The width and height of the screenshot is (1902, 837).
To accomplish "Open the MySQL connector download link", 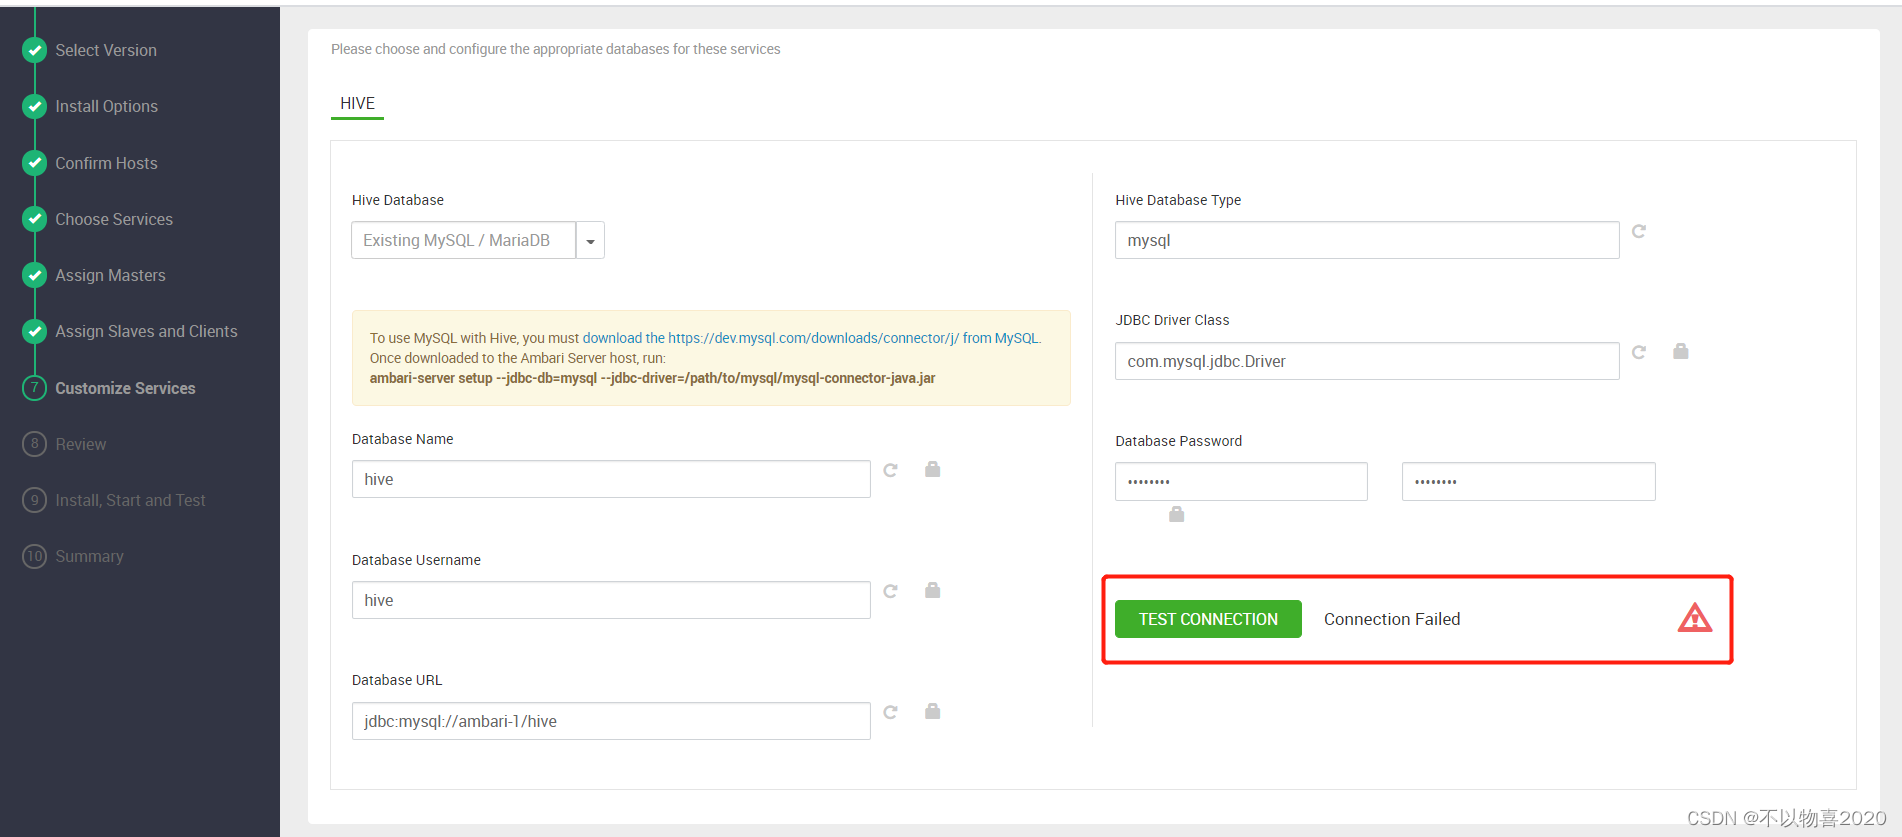I will click(x=812, y=338).
